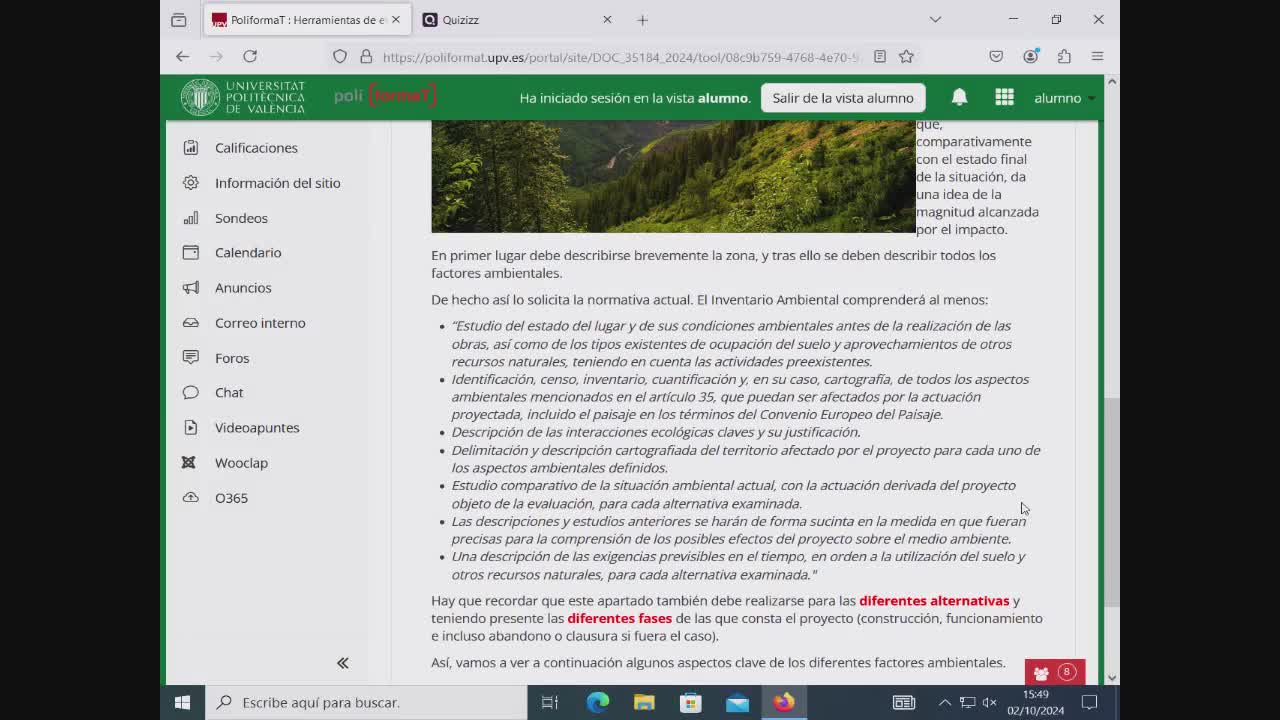
Task: Open File Explorer from the taskbar
Action: click(644, 702)
